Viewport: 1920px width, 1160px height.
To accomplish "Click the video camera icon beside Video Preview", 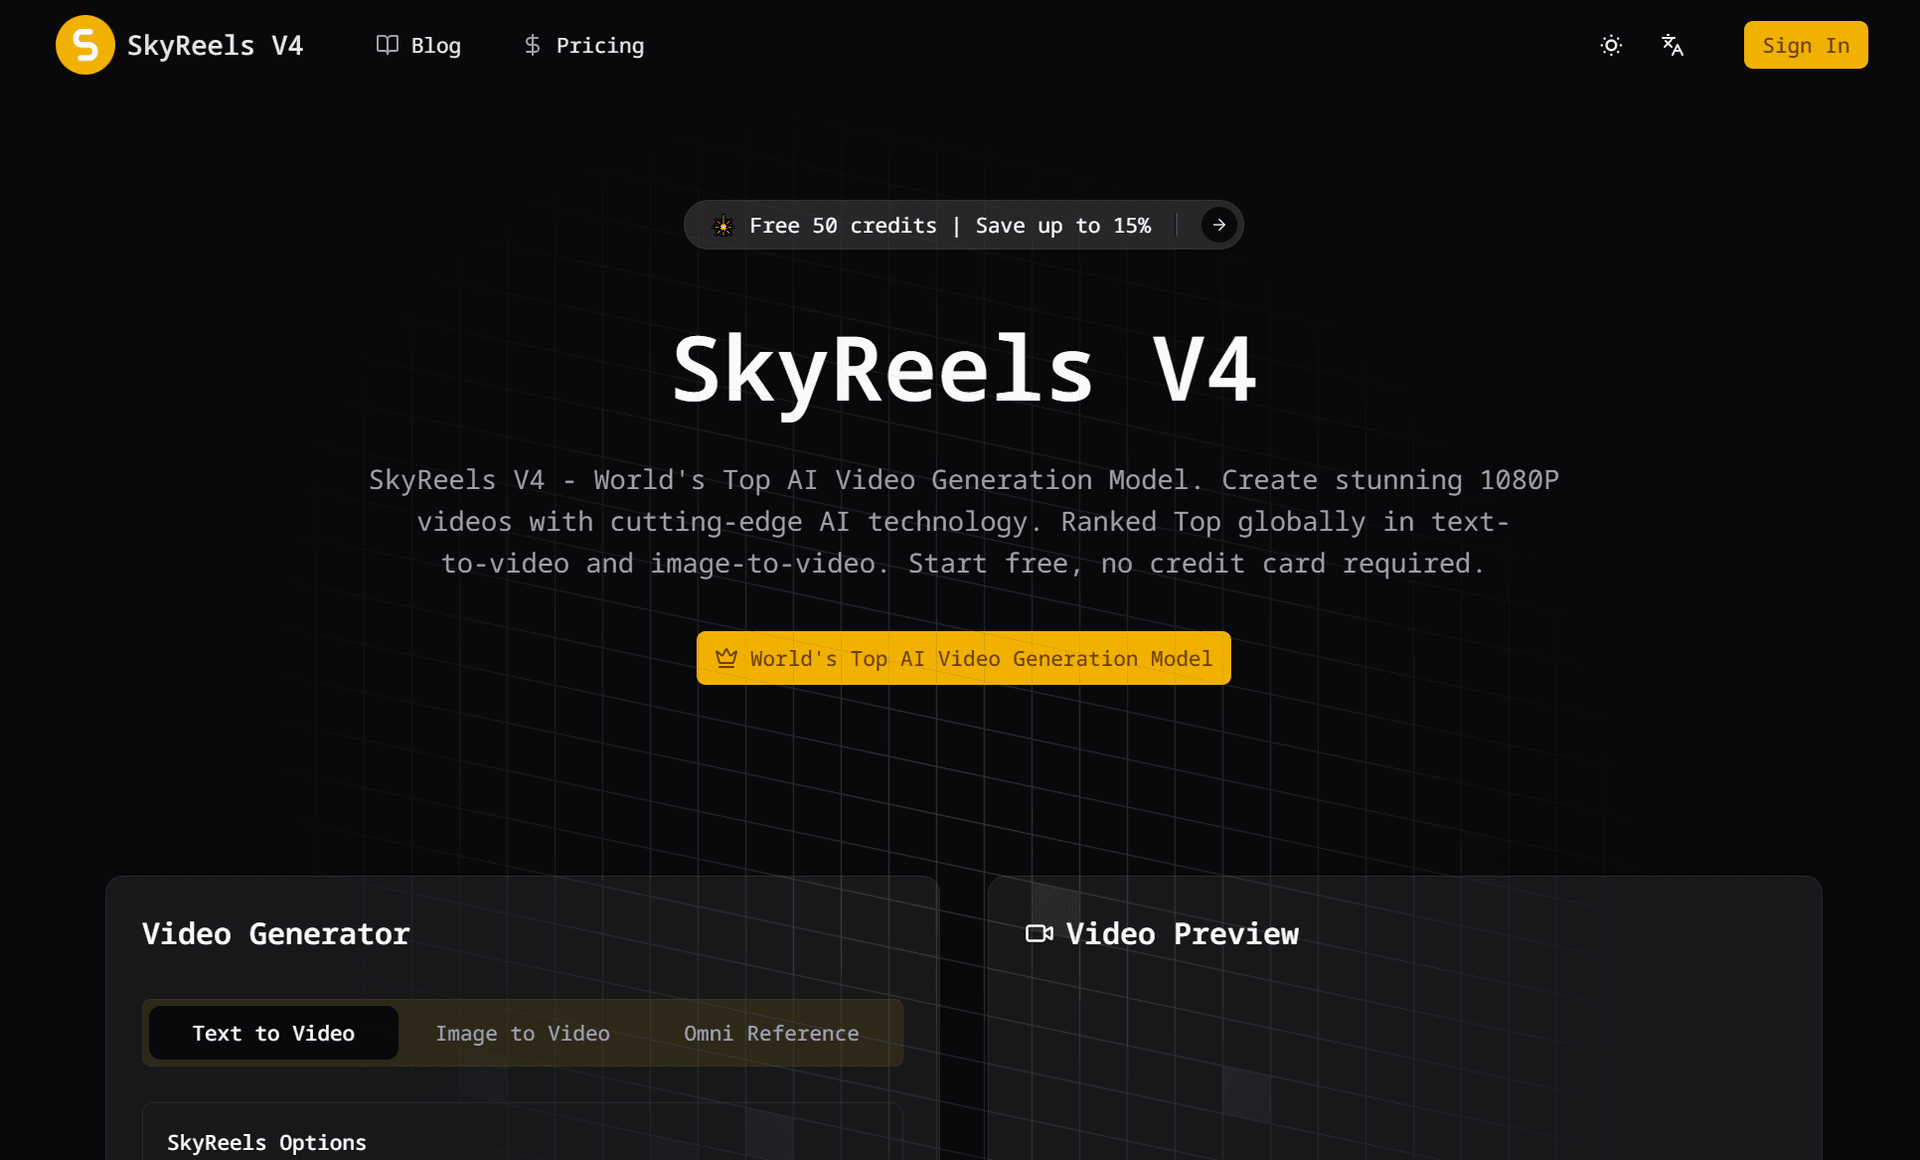I will pyautogui.click(x=1040, y=934).
